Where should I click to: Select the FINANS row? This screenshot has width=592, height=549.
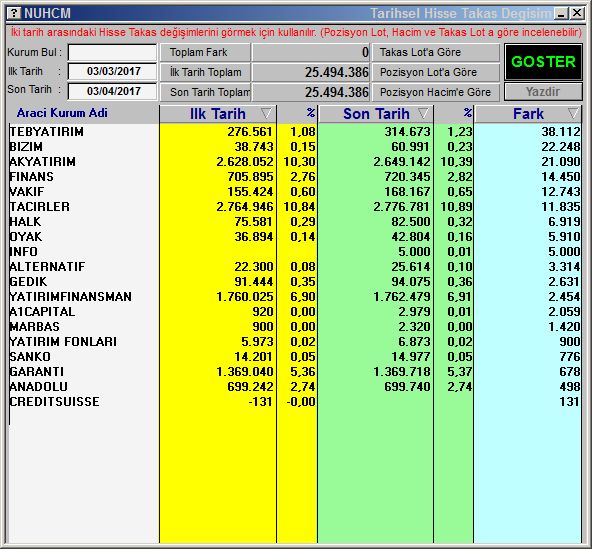pyautogui.click(x=295, y=177)
